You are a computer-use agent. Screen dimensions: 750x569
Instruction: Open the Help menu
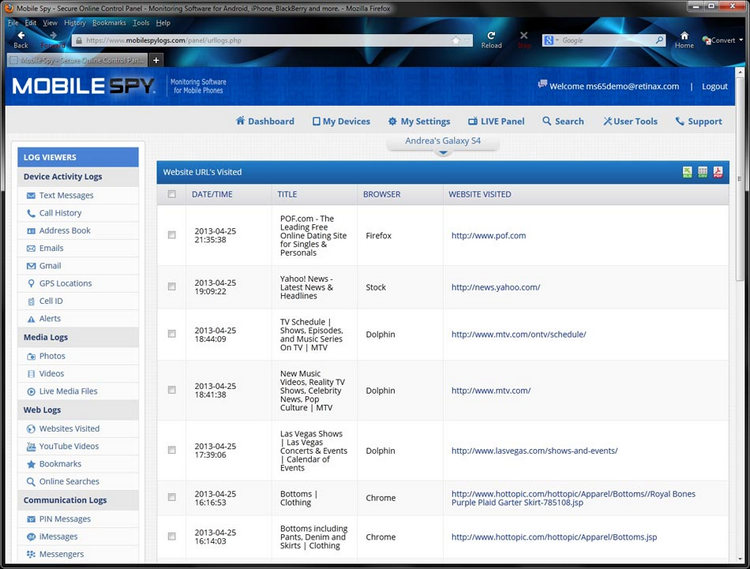163,22
